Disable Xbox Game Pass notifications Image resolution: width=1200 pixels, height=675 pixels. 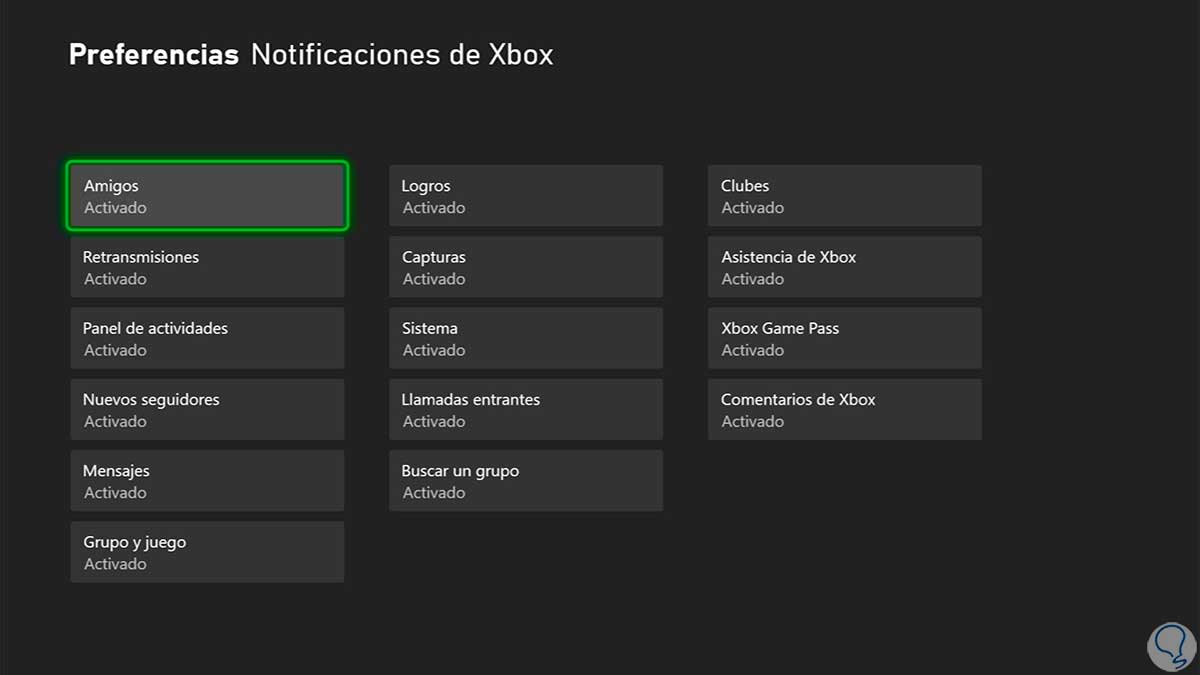[x=845, y=338]
